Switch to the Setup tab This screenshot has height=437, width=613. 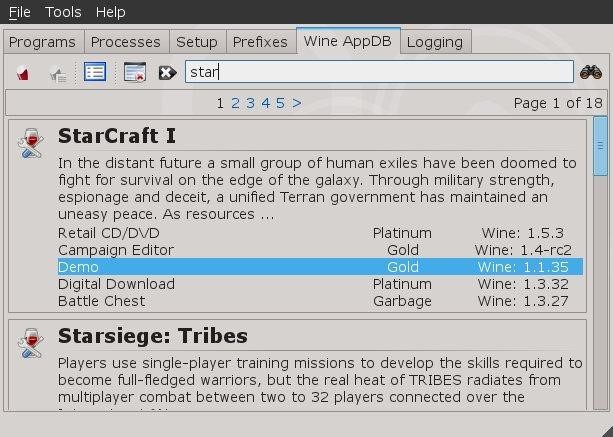coord(197,42)
